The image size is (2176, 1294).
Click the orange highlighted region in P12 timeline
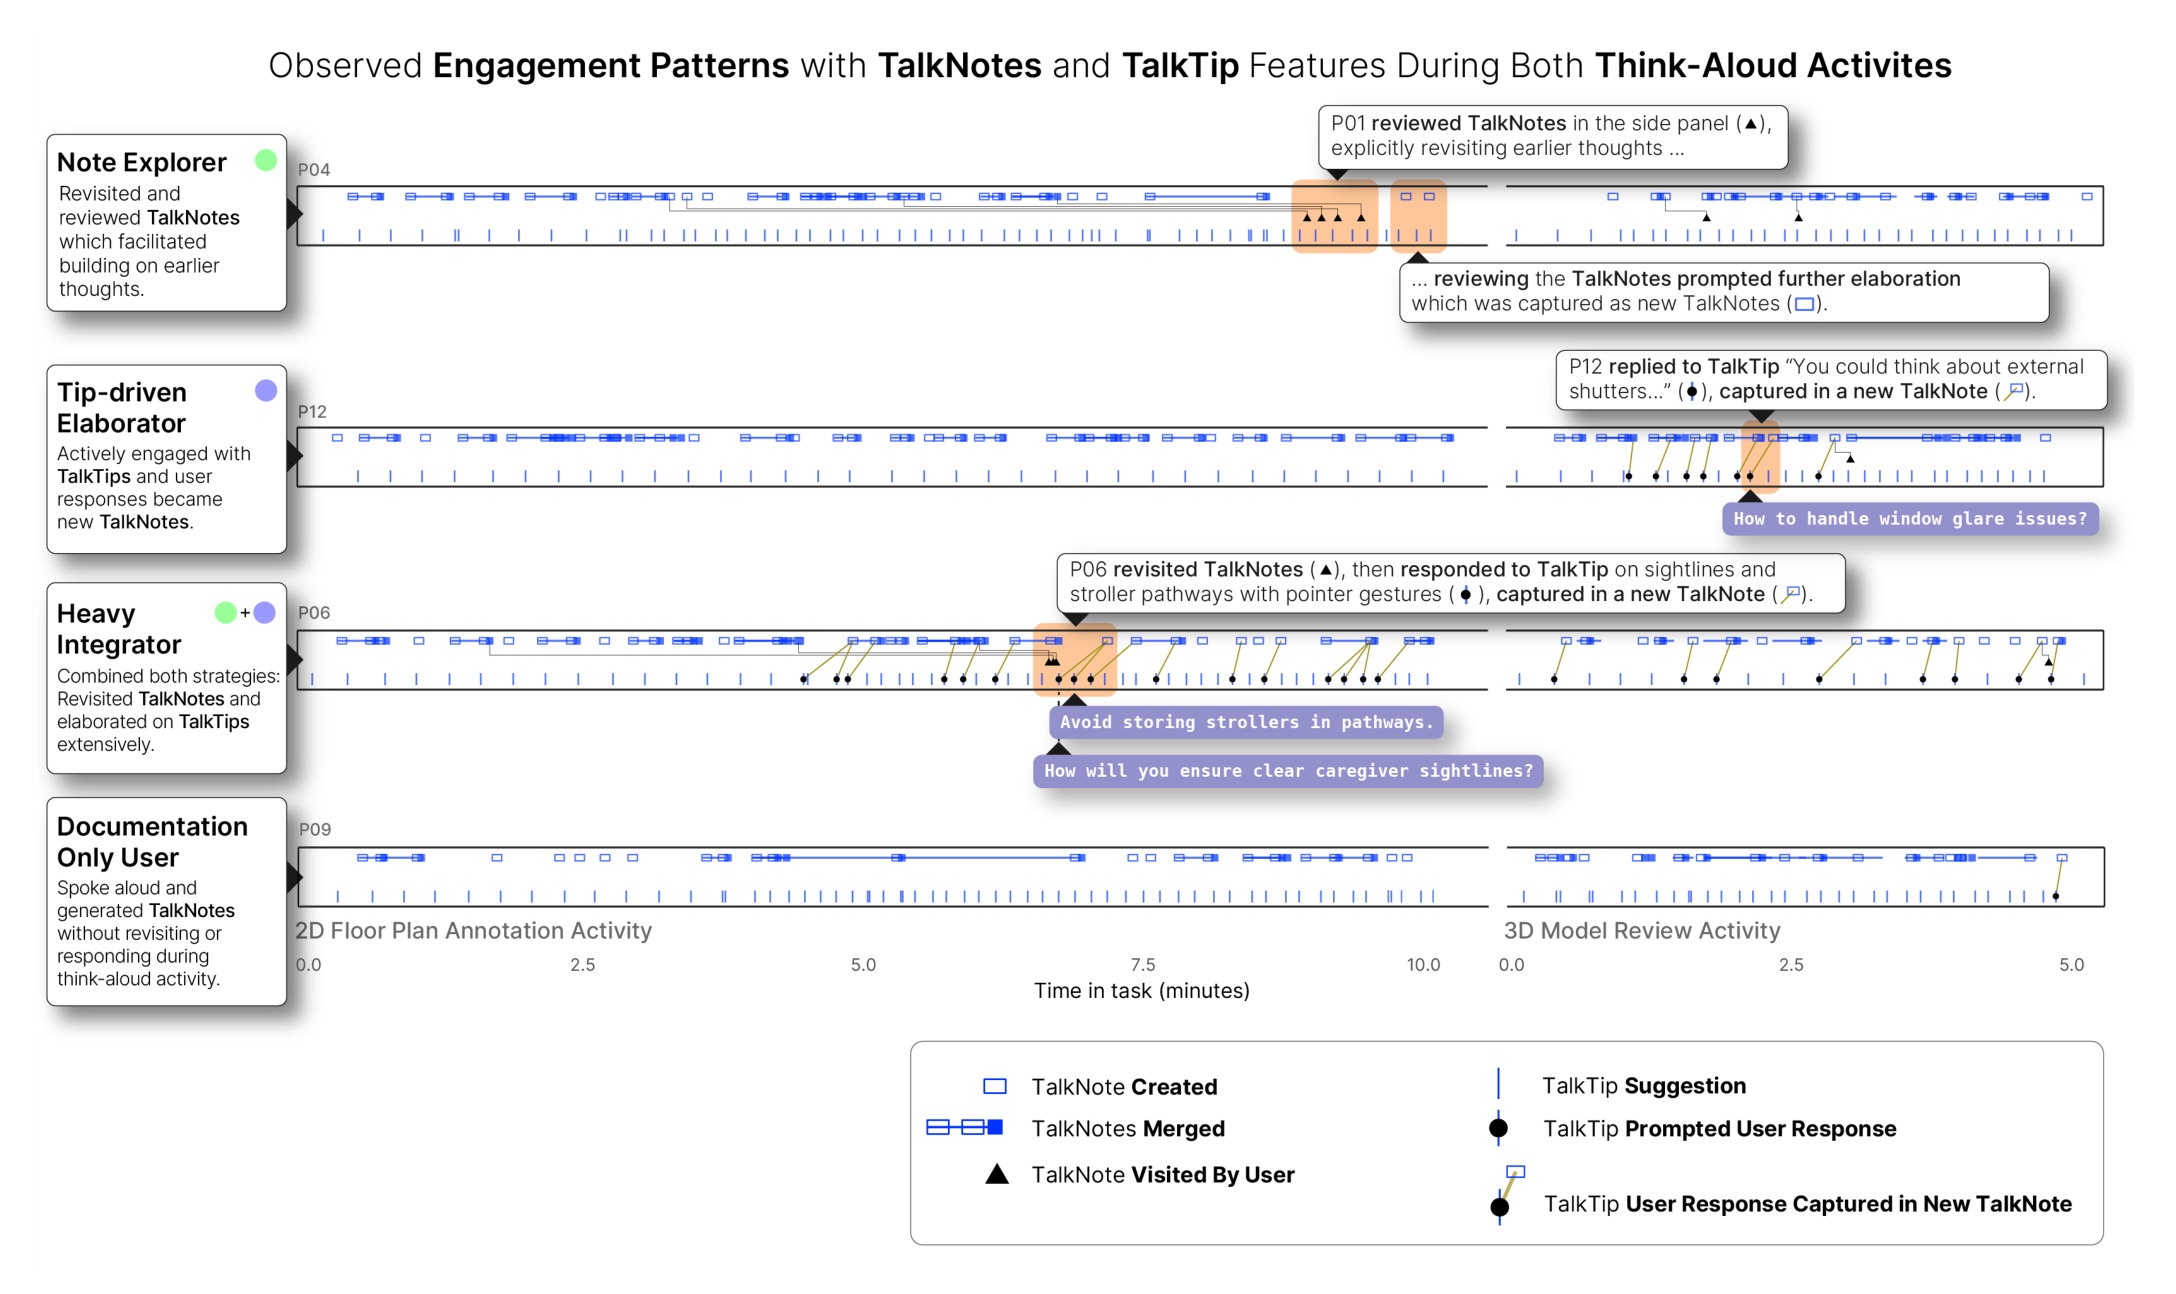1760,457
